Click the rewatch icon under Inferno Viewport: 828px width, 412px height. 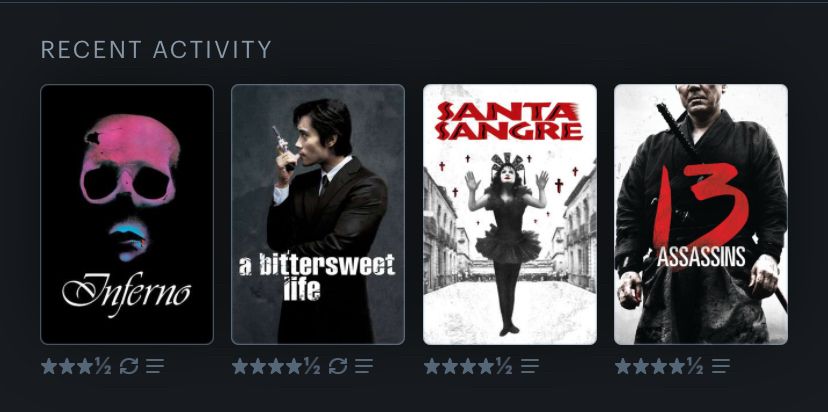[129, 366]
